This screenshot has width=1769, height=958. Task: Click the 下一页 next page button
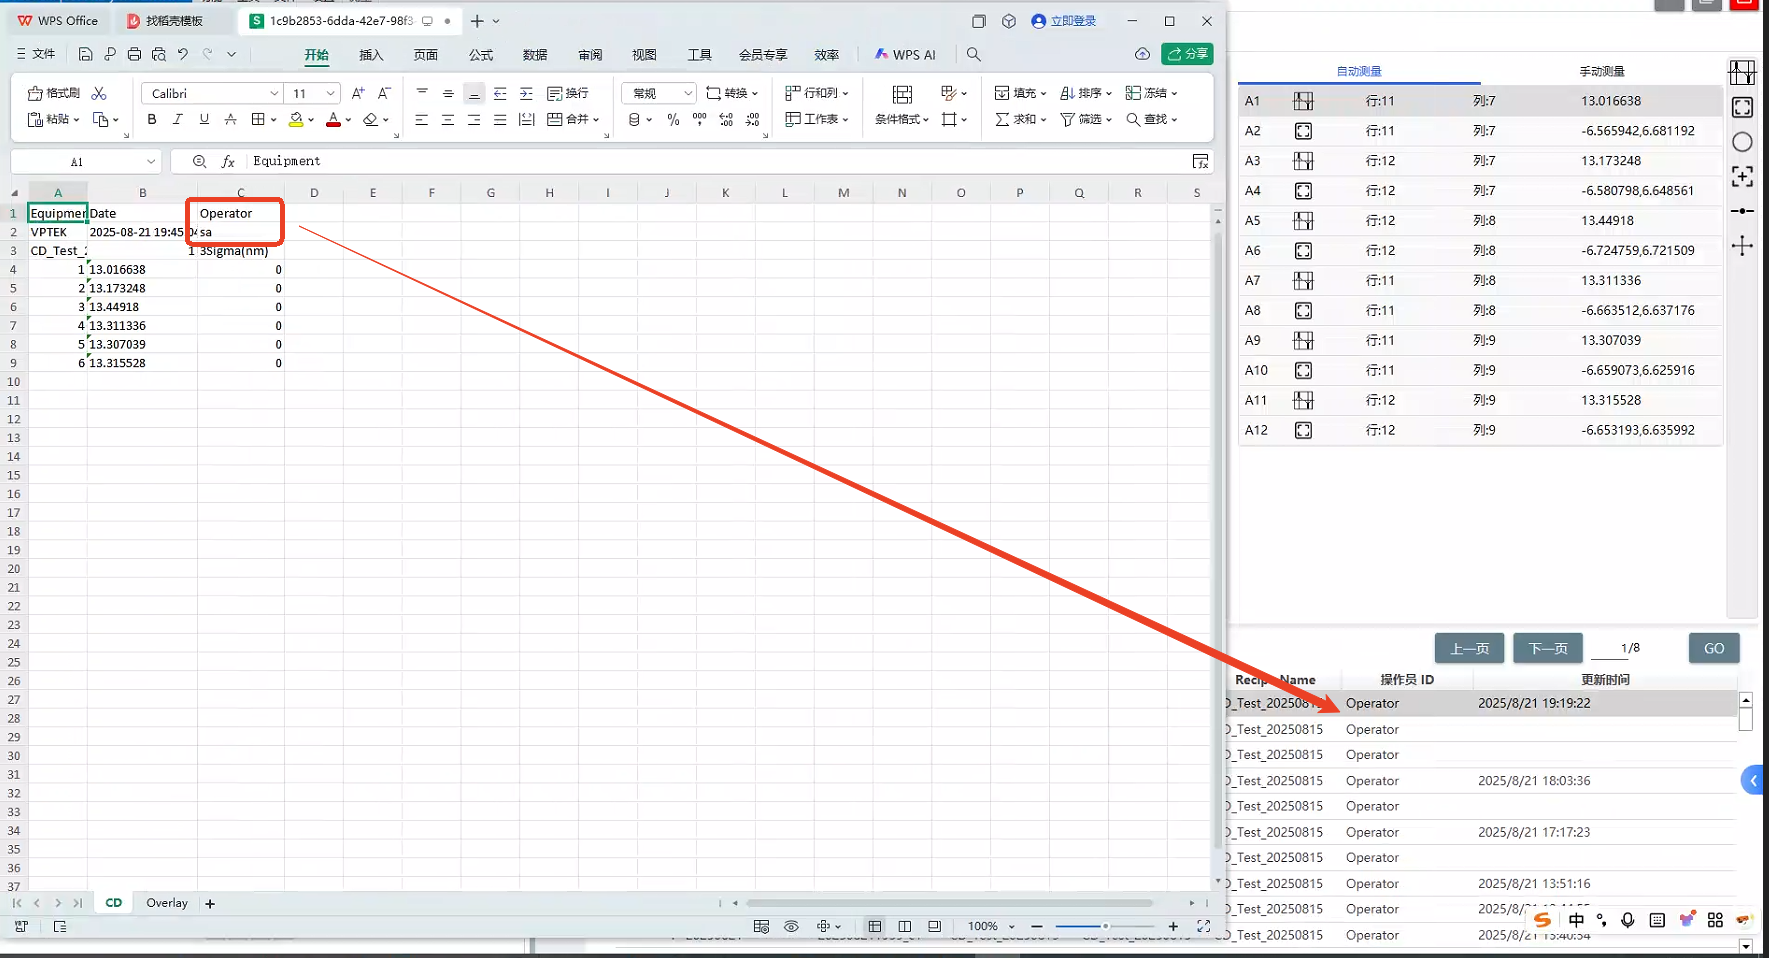point(1547,648)
